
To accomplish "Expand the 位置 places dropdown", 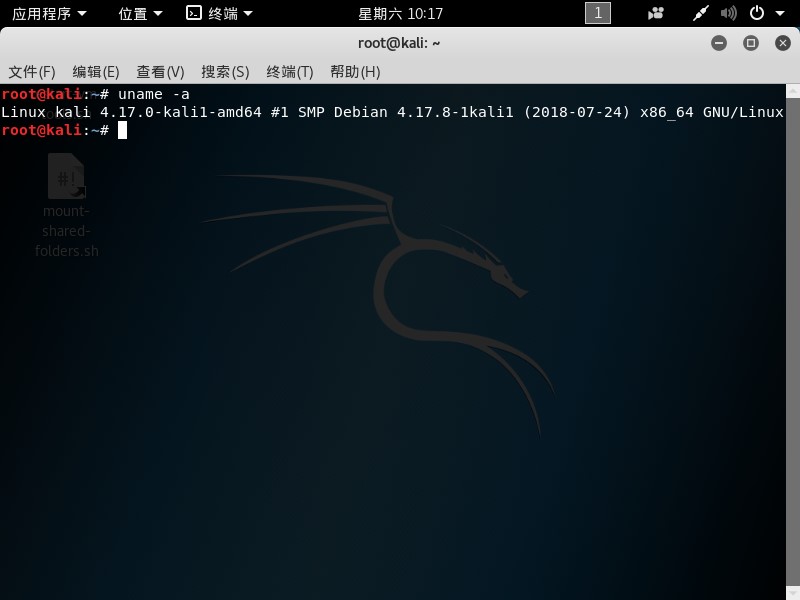I will pos(140,13).
